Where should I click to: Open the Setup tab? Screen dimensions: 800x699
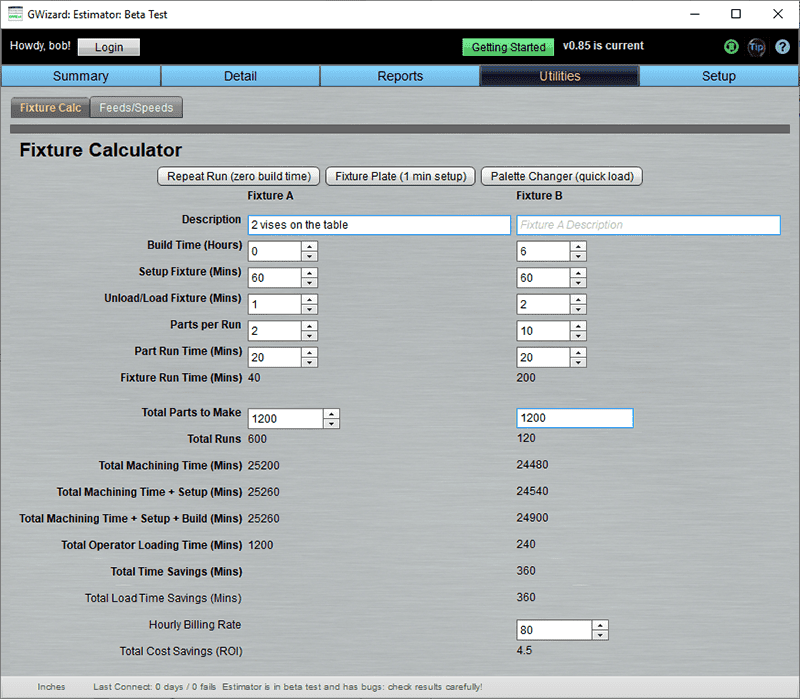coord(719,75)
